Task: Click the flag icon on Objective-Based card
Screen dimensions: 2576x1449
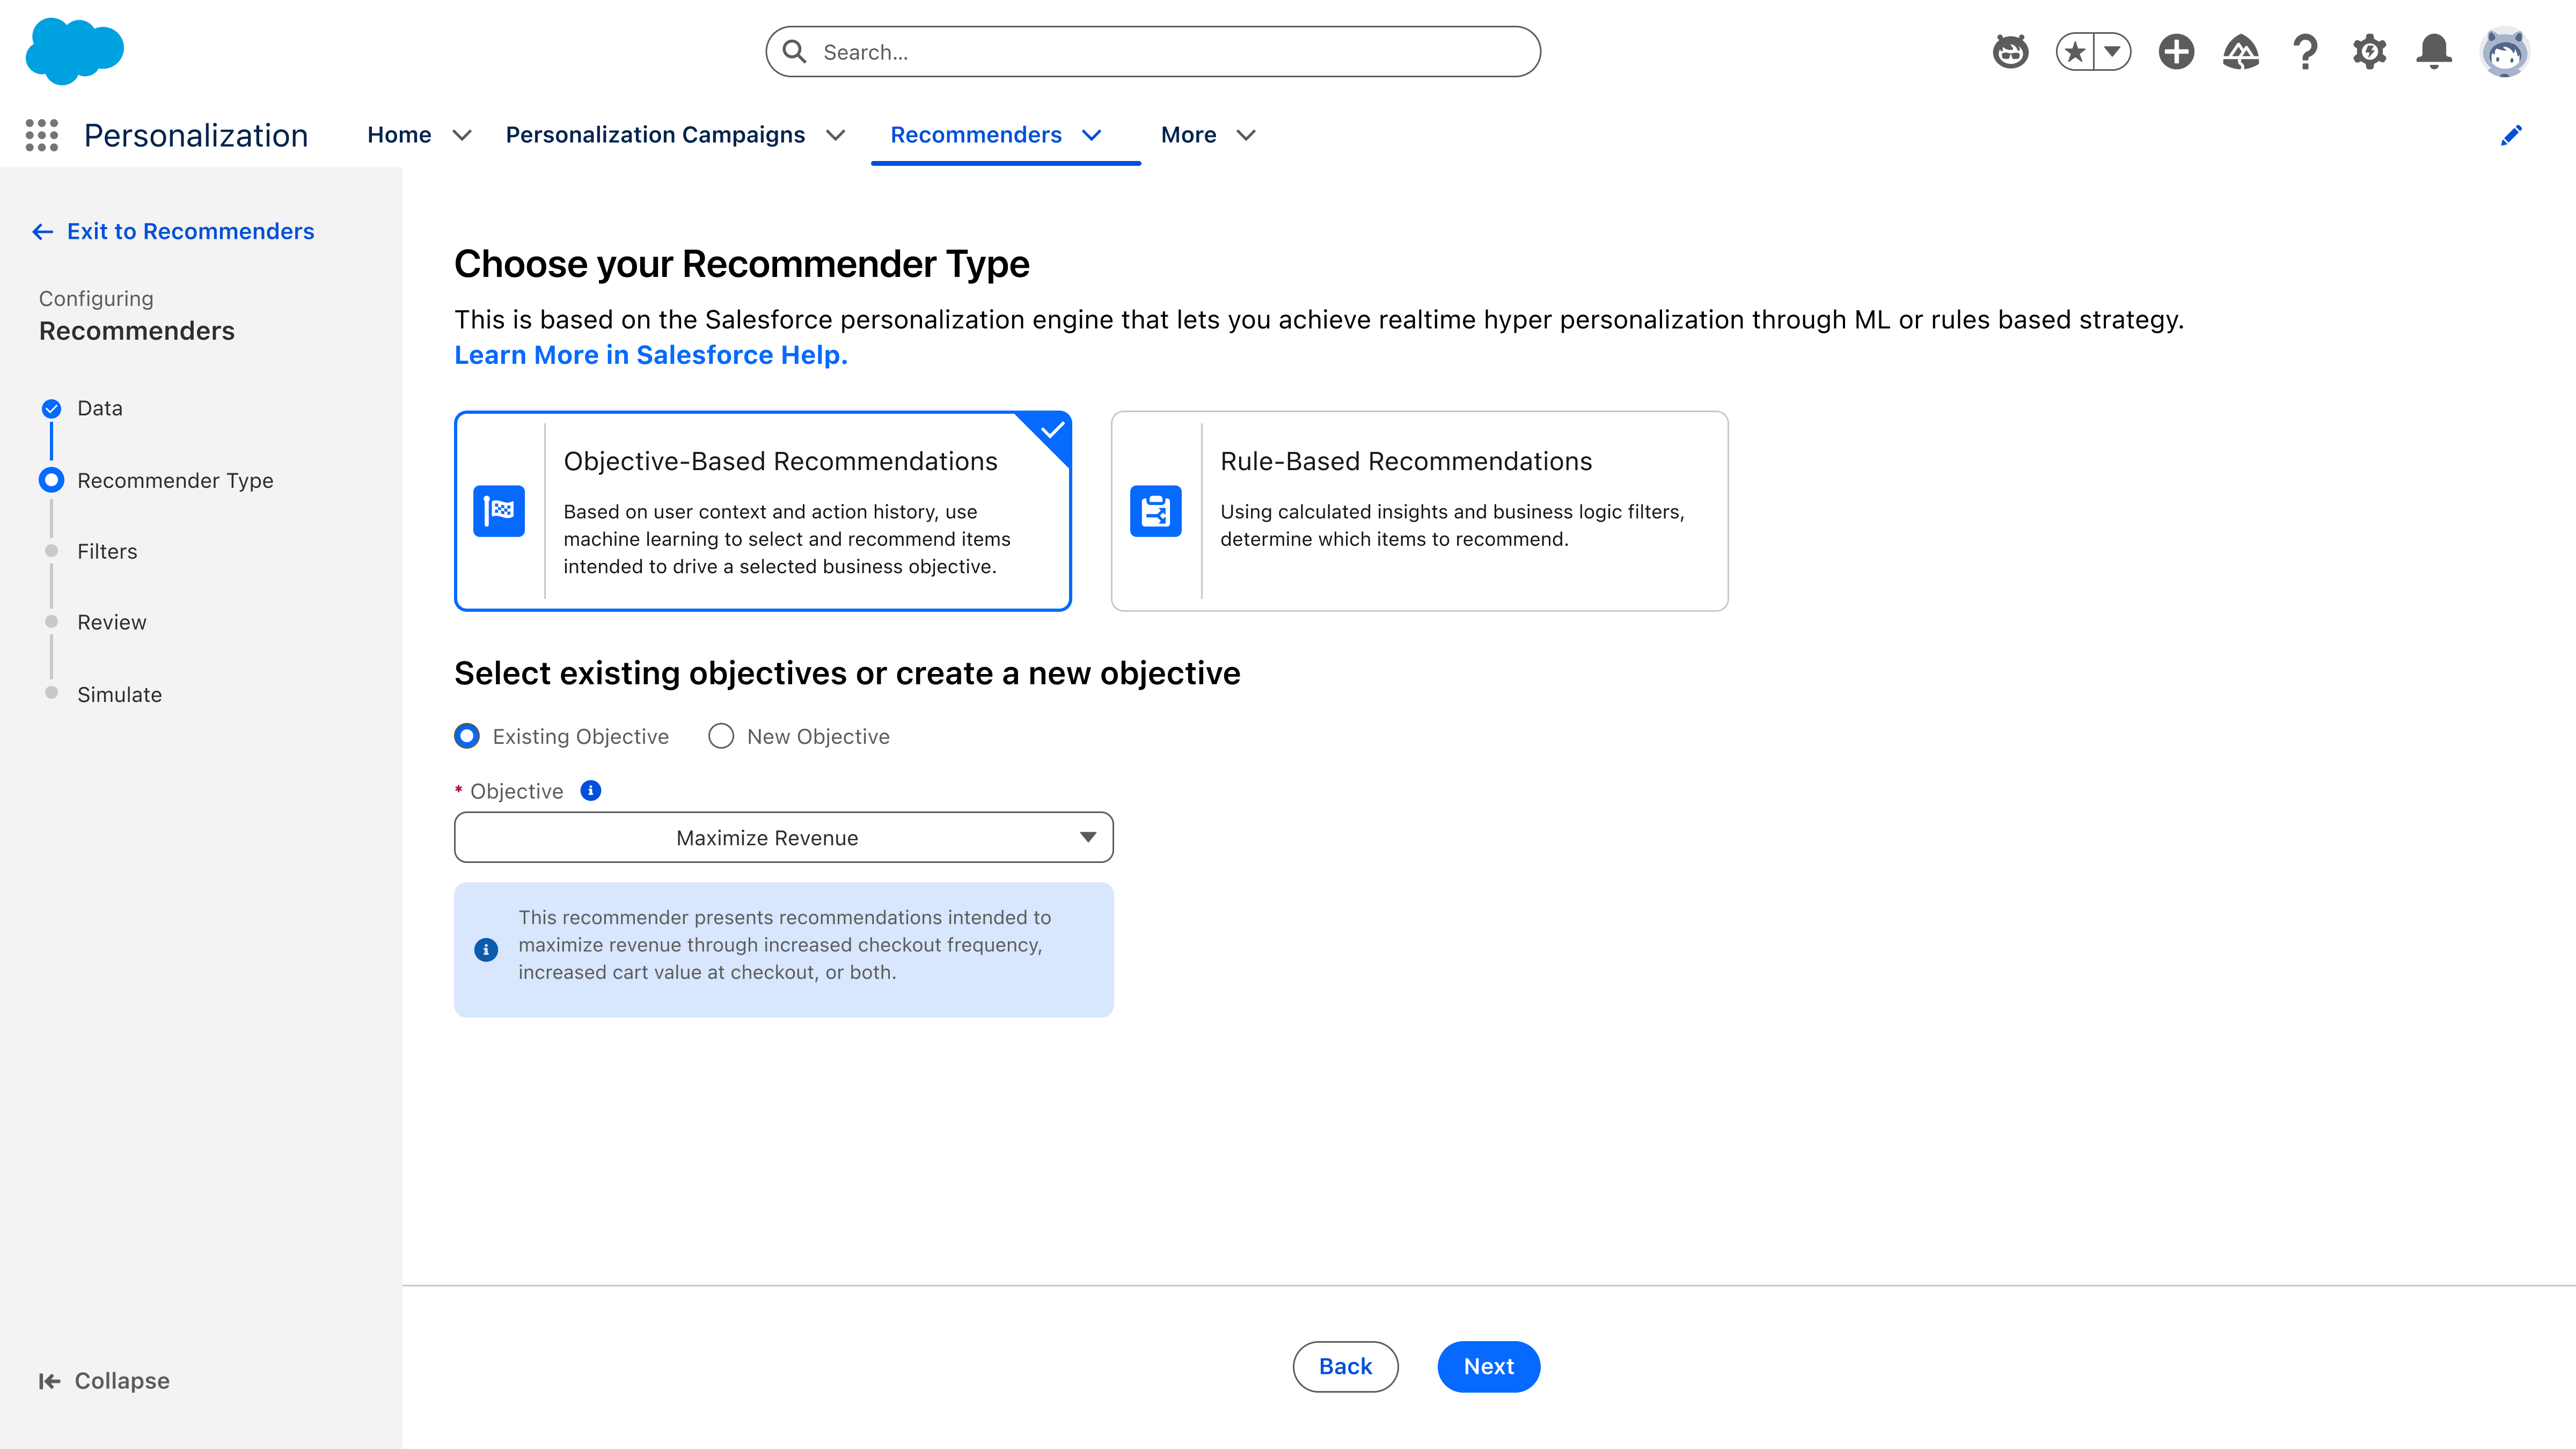Action: 499,511
